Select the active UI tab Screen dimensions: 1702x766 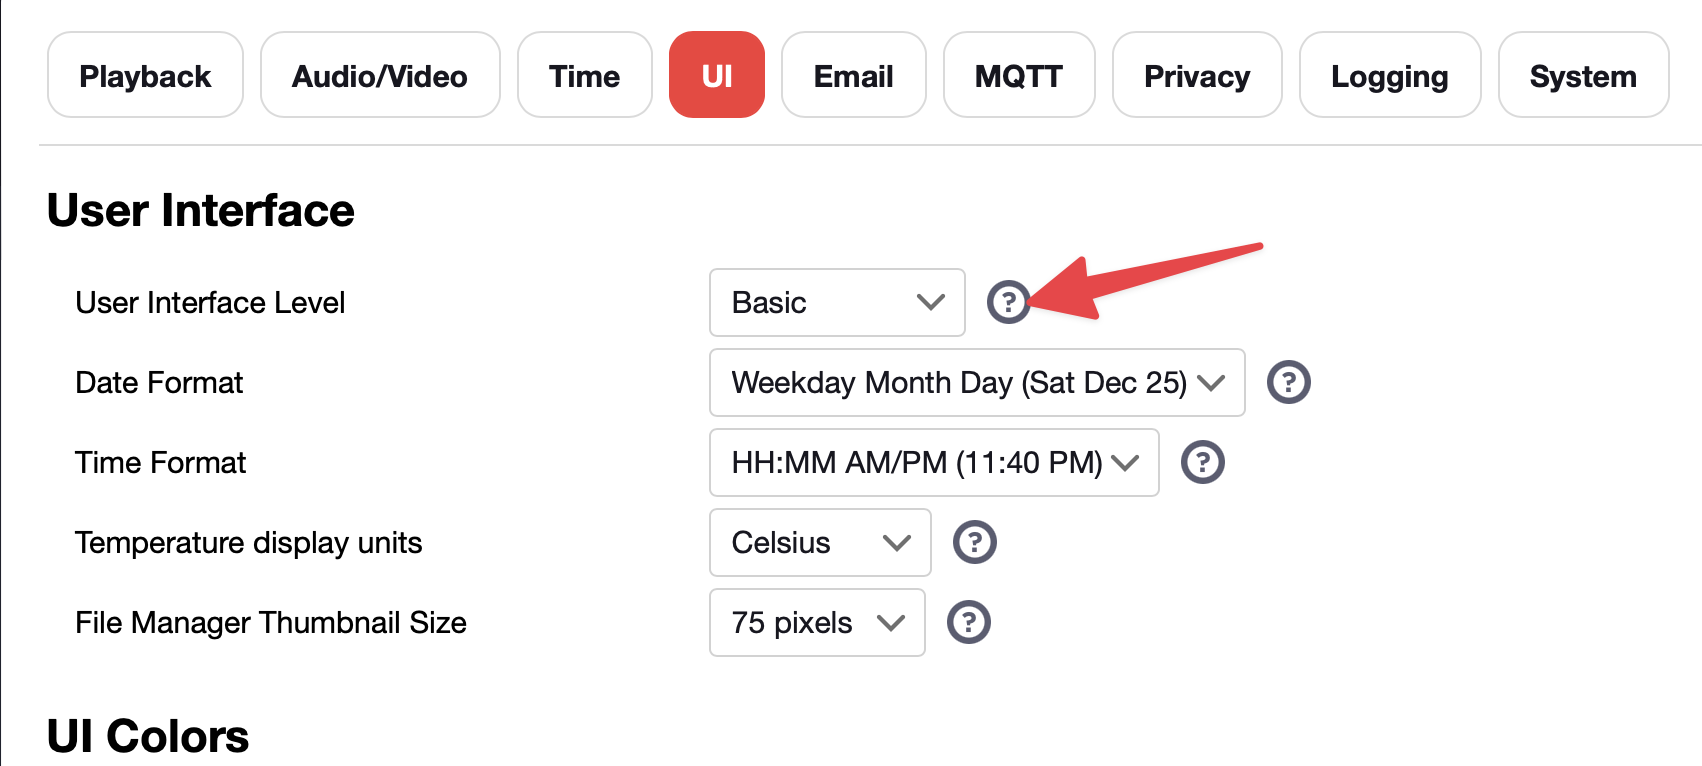(717, 75)
